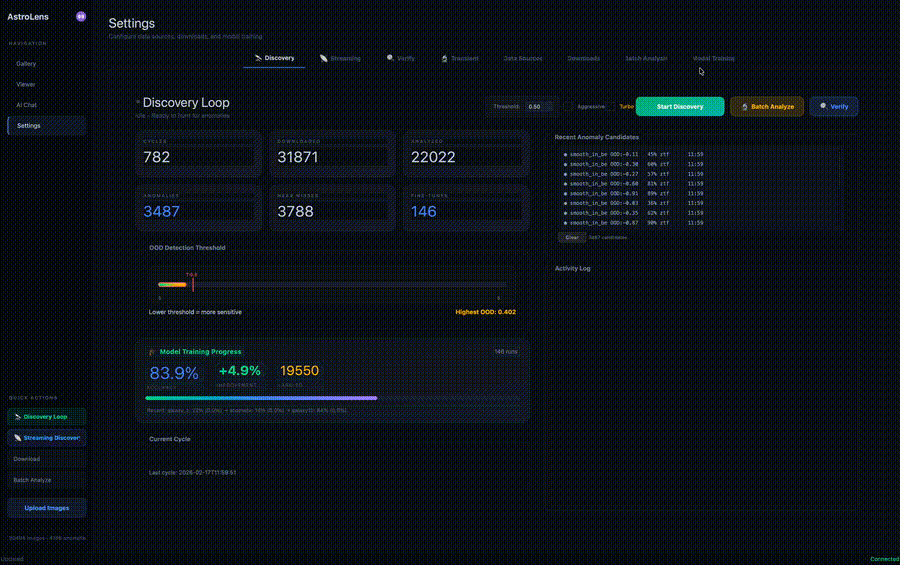Go to the Batch Analysis tab
Image resolution: width=900 pixels, height=565 pixels.
pos(646,58)
